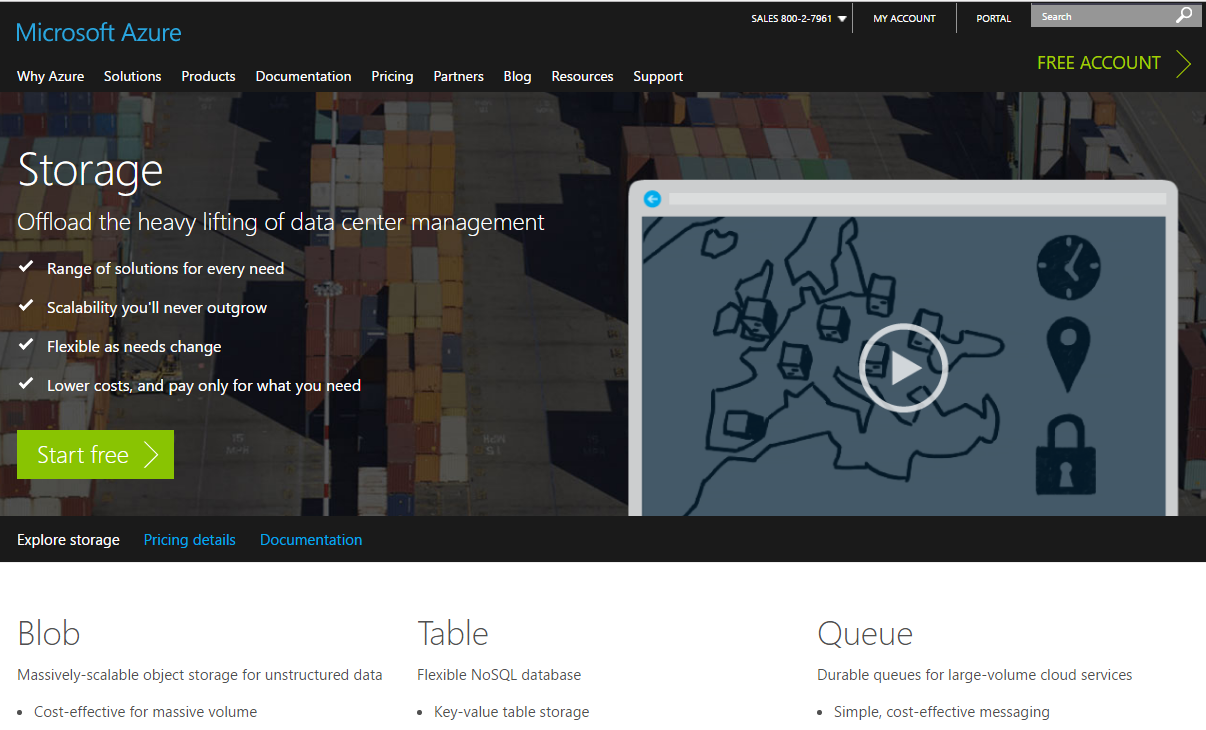Visit the Blog nav link
This screenshot has height=730, width=1206.
517,76
